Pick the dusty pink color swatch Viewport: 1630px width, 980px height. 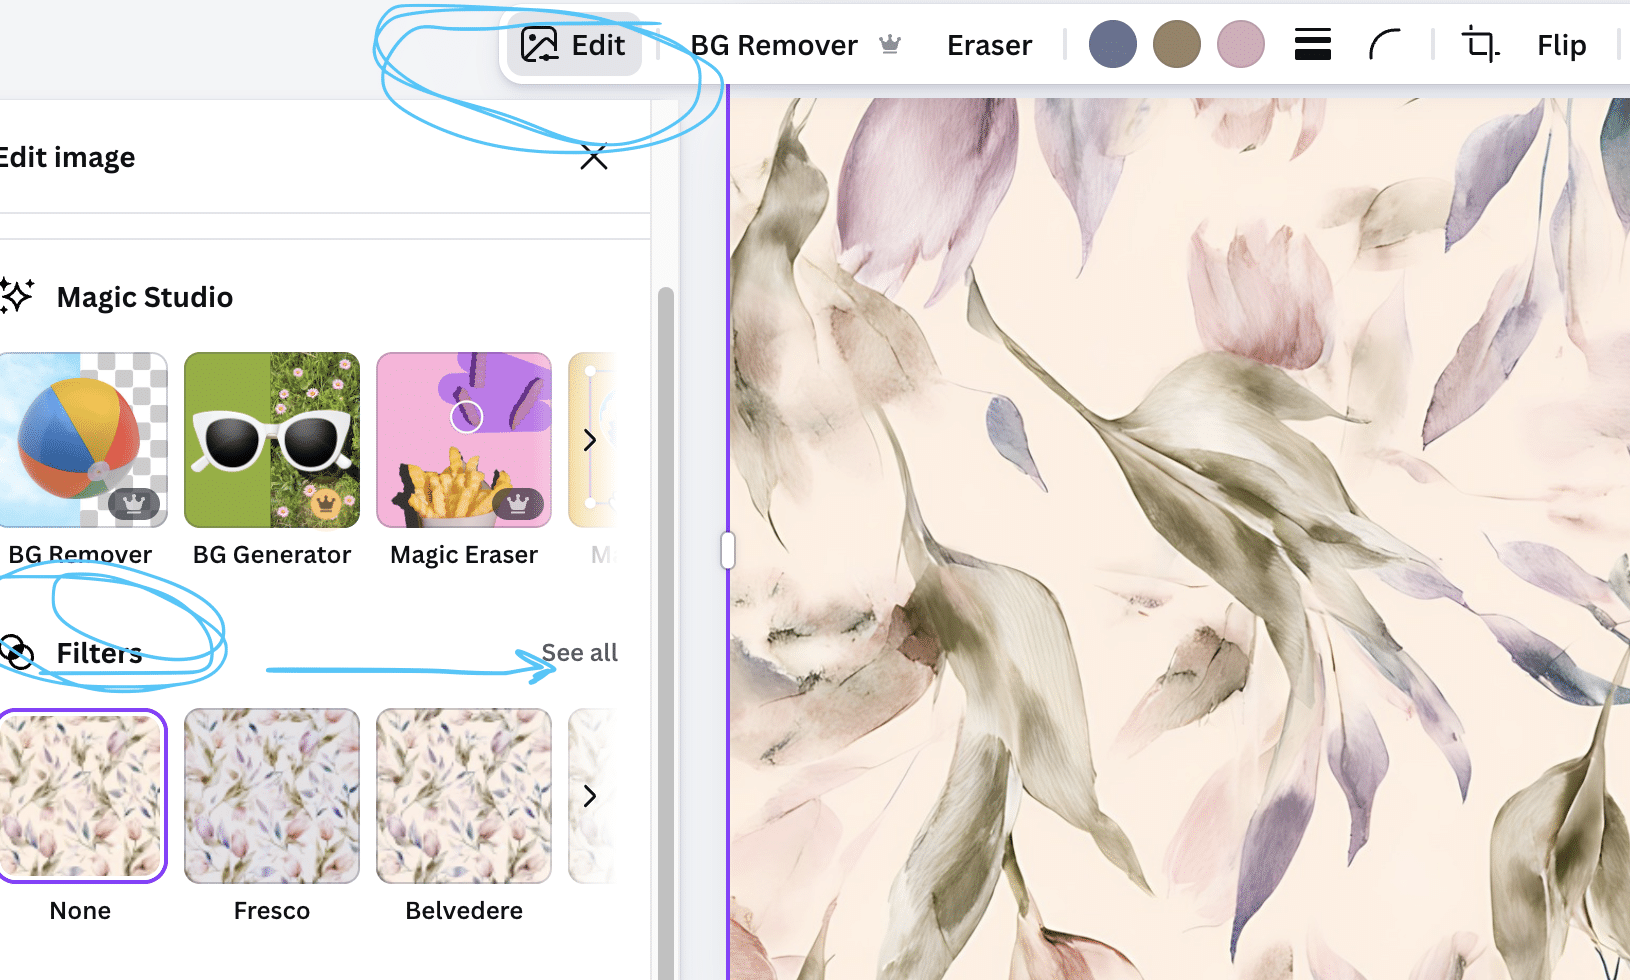(x=1240, y=45)
